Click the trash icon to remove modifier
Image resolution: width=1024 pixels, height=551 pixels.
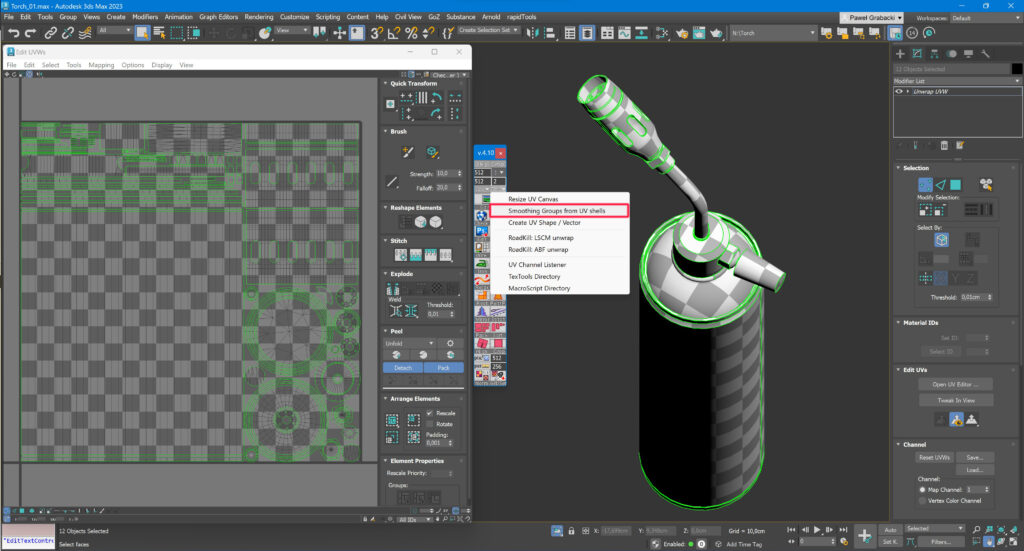tap(944, 146)
